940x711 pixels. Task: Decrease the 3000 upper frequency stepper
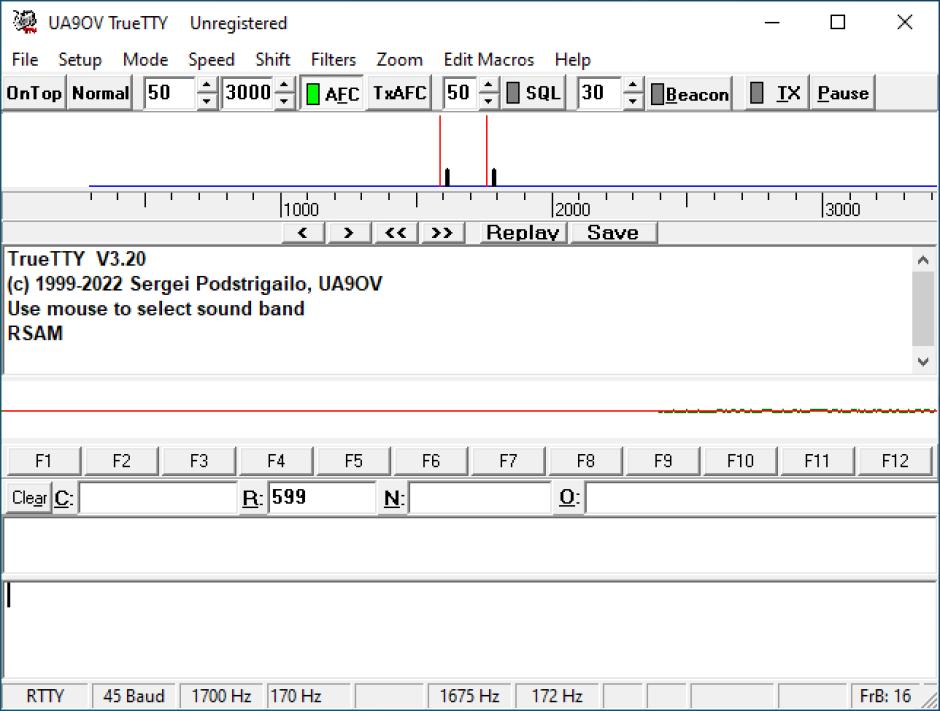tap(284, 101)
